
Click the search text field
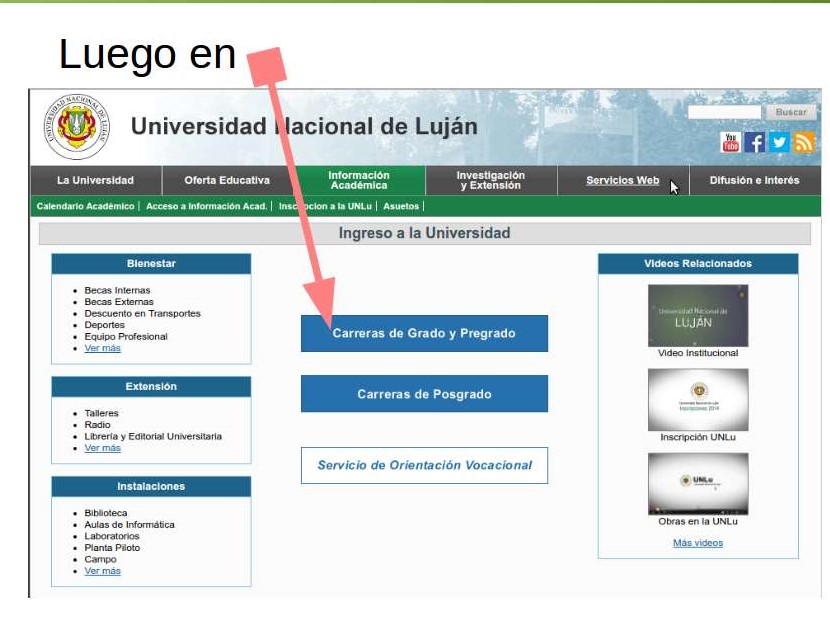725,112
